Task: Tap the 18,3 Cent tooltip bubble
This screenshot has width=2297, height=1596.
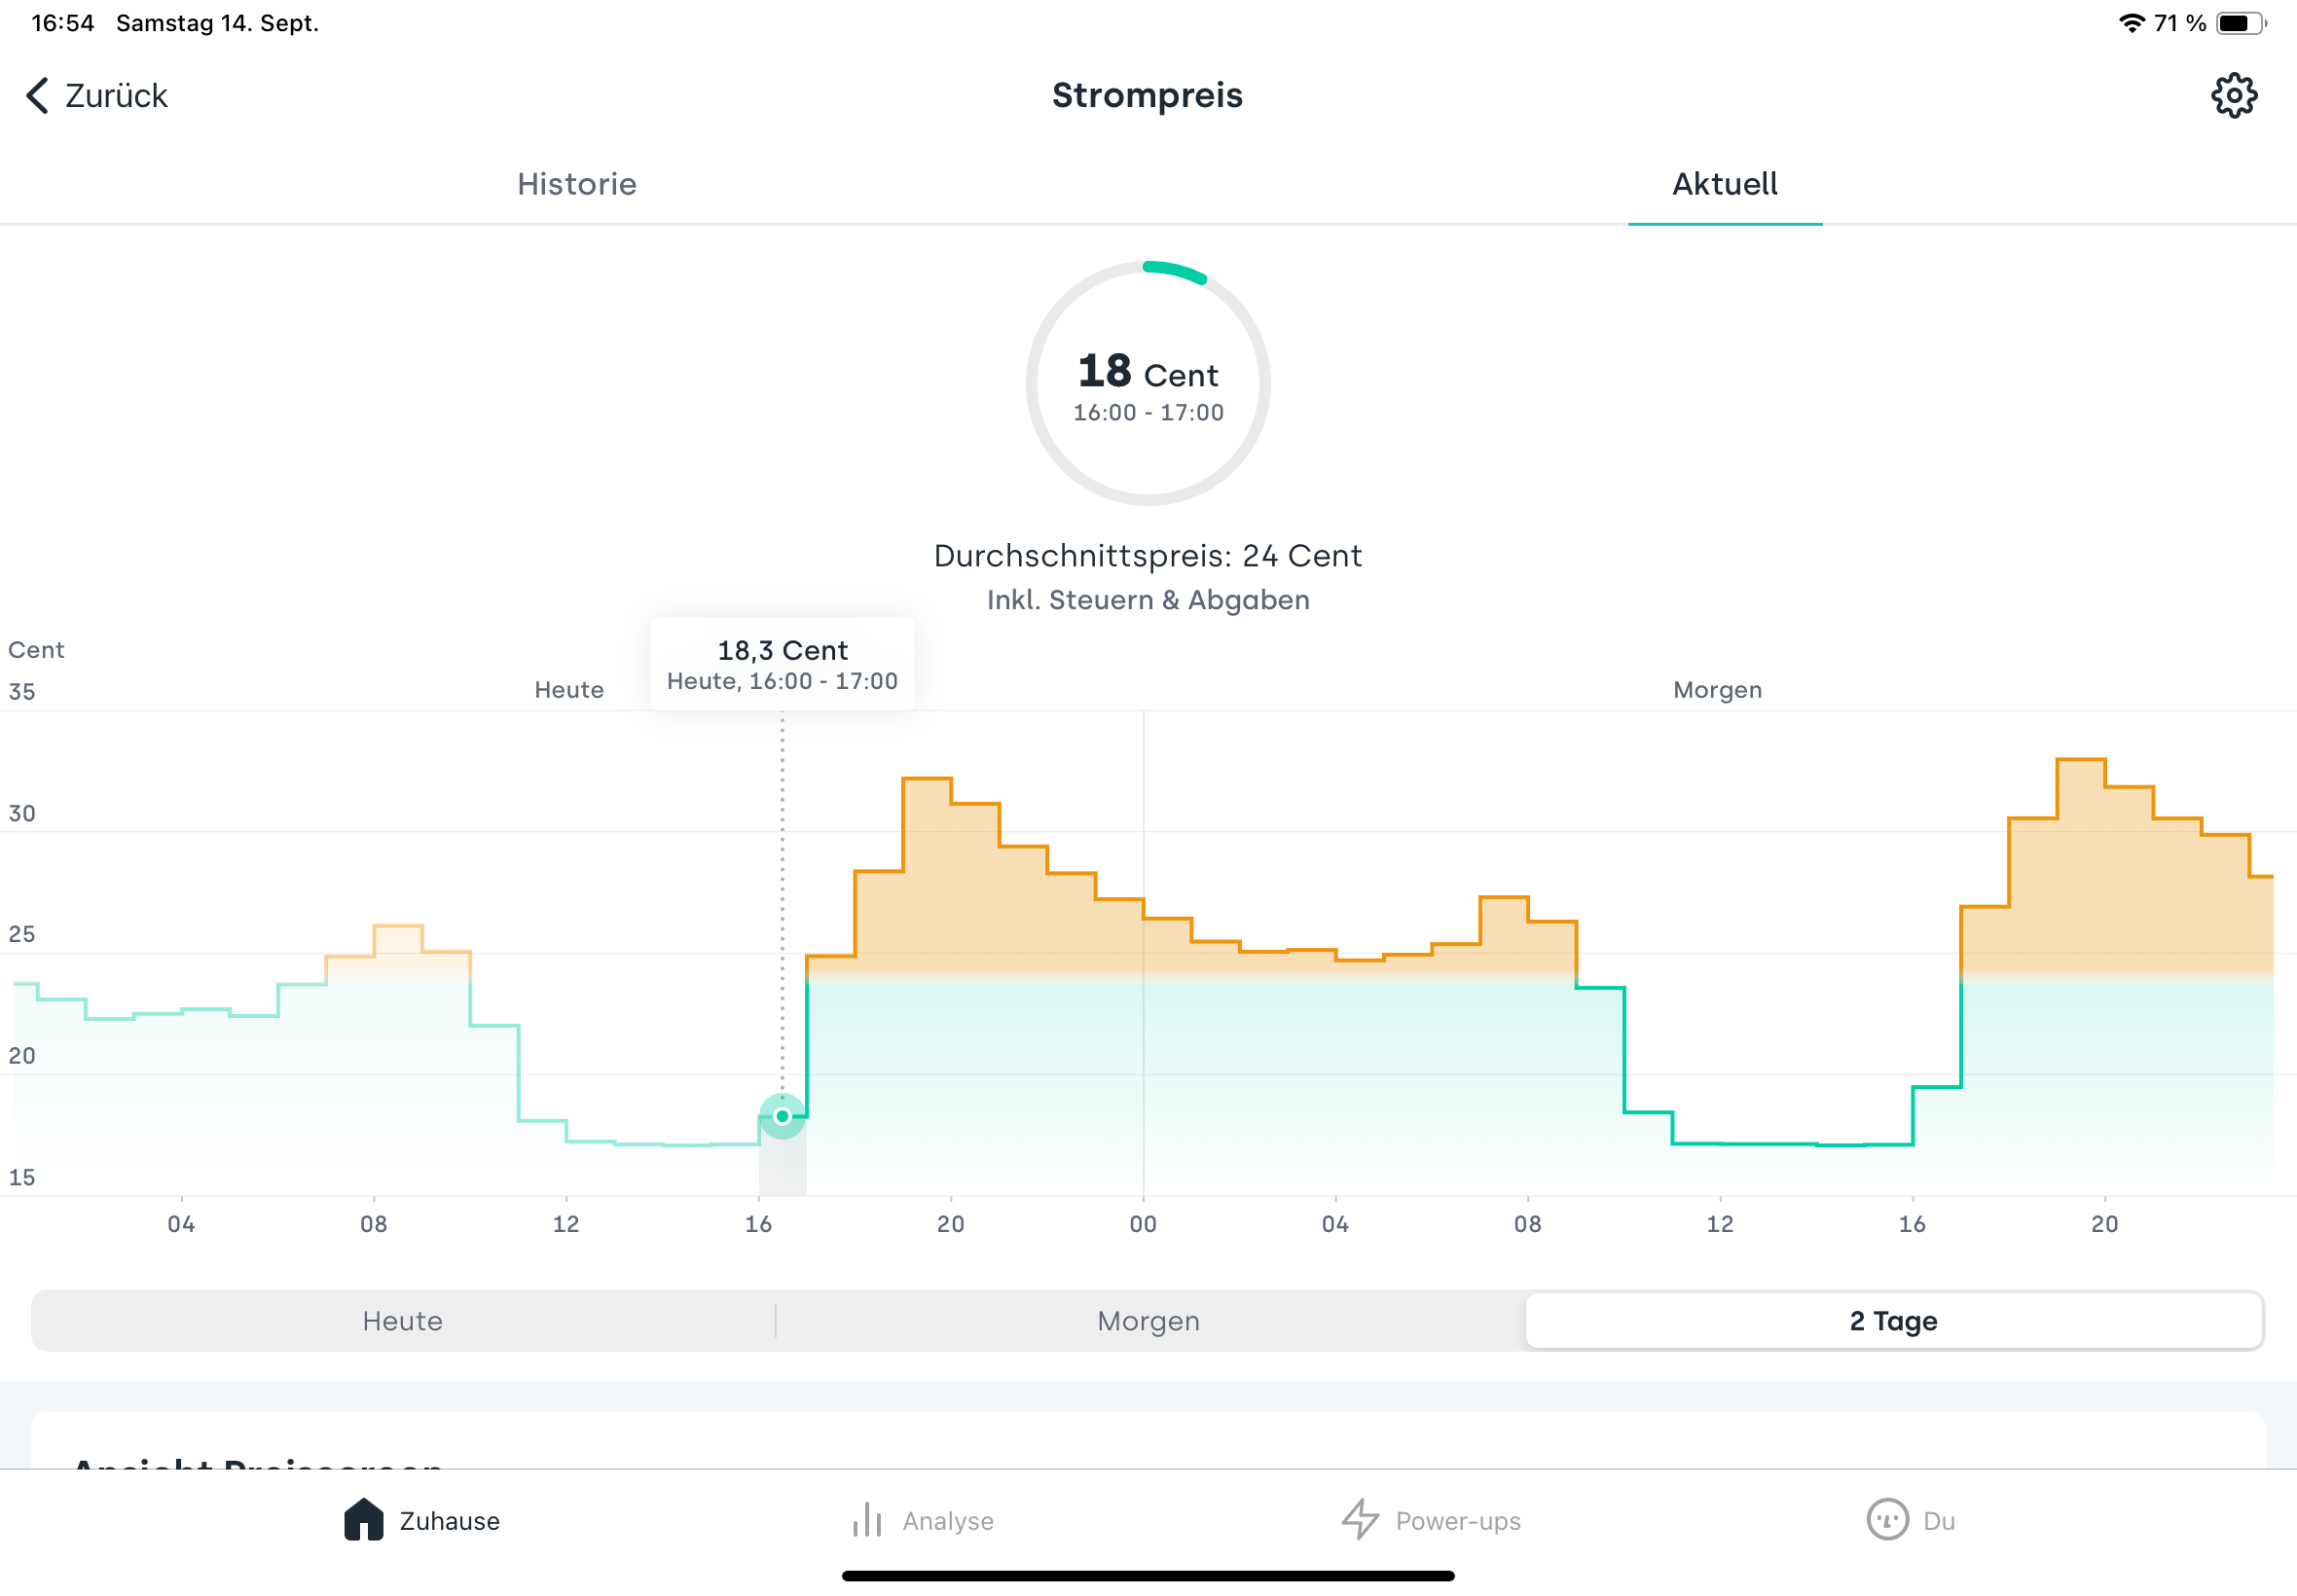Action: 782,665
